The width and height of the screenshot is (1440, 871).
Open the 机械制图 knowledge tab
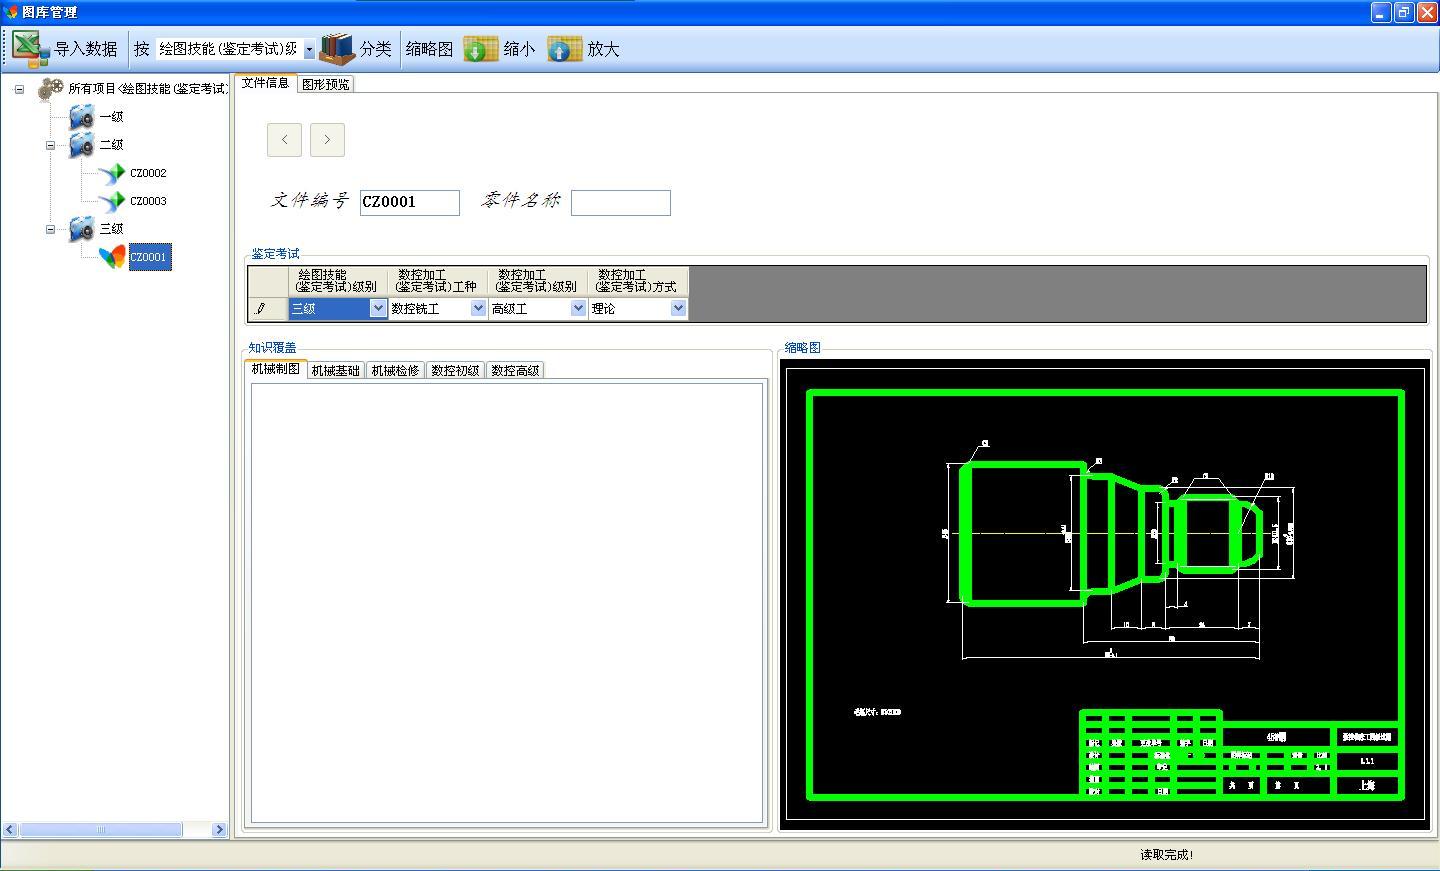pos(276,369)
